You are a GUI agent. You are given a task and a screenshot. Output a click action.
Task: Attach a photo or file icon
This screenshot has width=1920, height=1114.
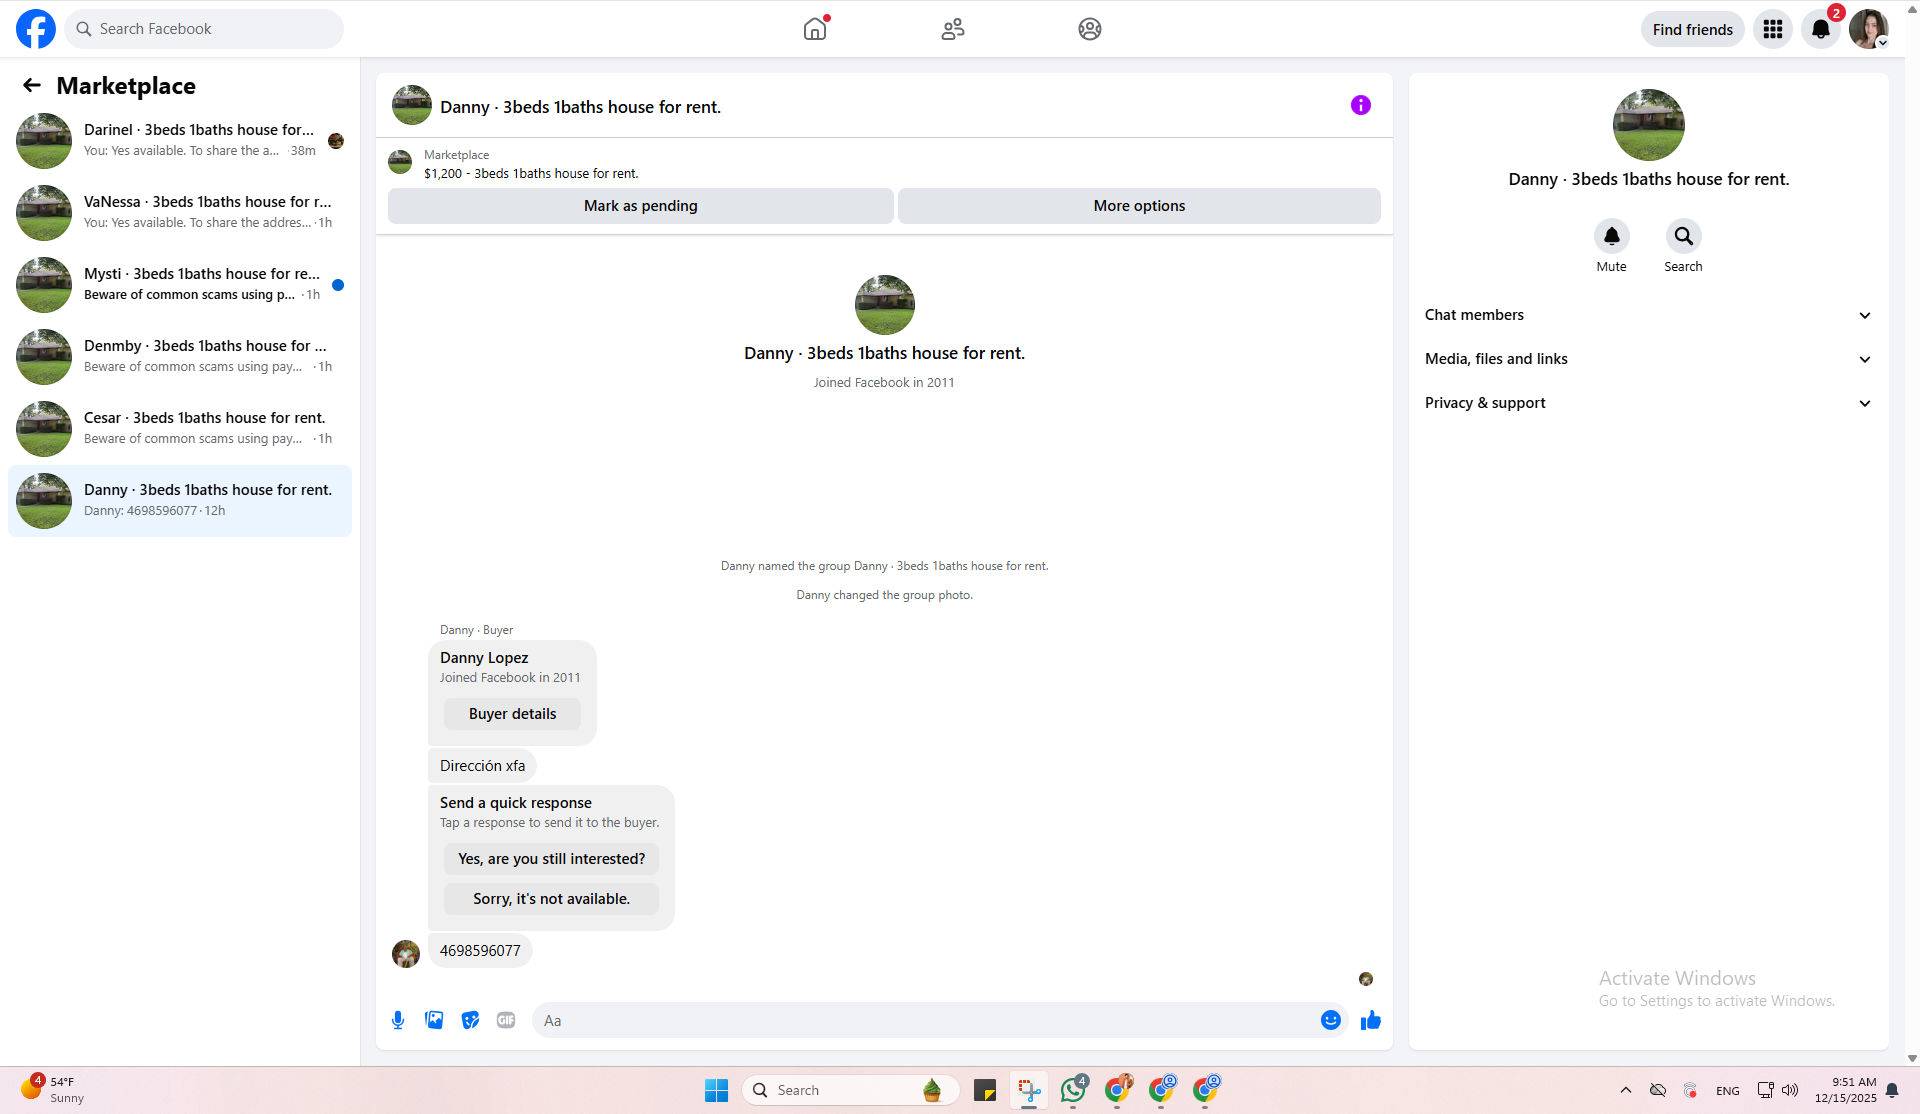click(434, 1020)
